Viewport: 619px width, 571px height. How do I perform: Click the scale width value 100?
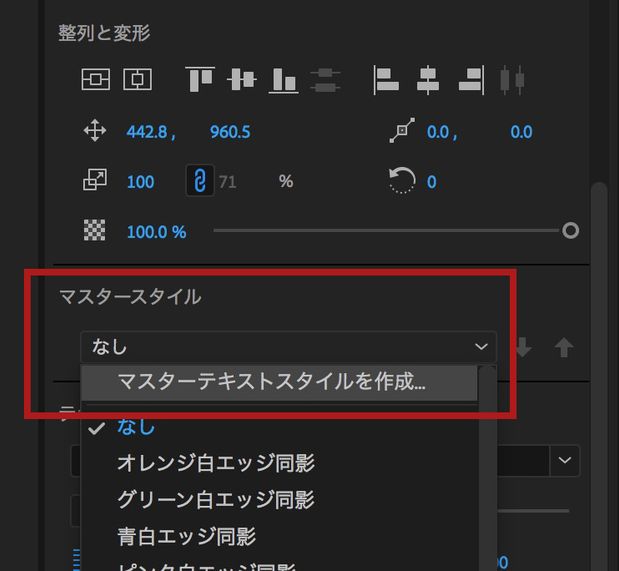[x=141, y=182]
